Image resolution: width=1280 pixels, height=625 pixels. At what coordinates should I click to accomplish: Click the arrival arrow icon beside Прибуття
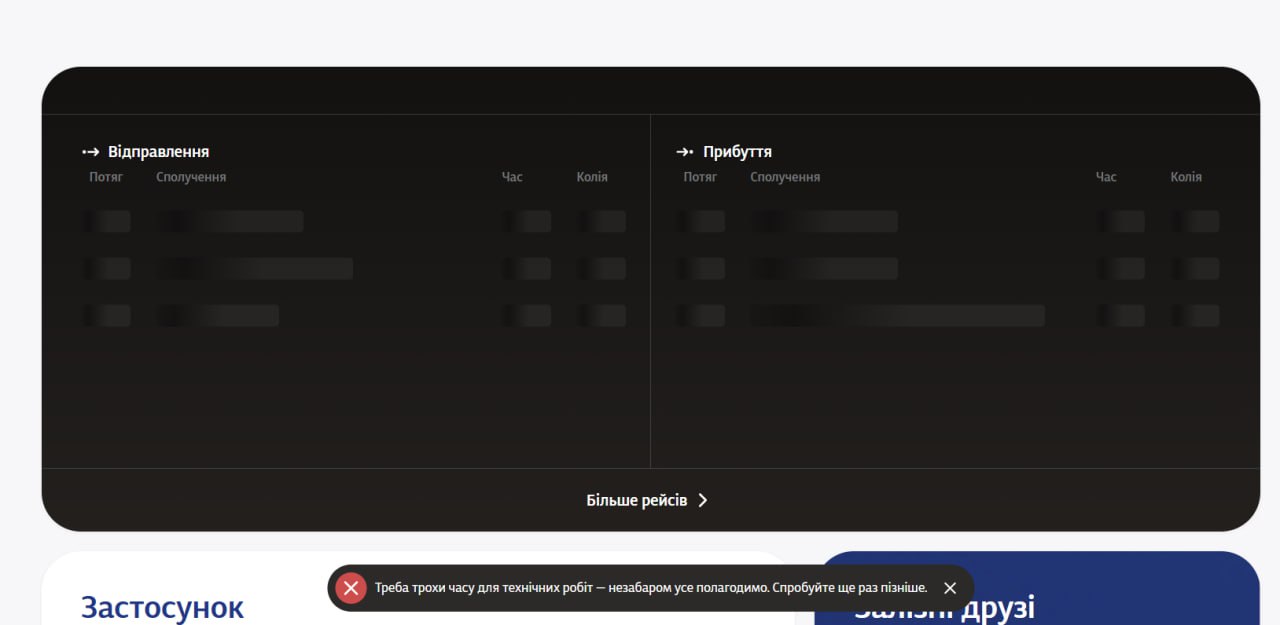click(685, 152)
